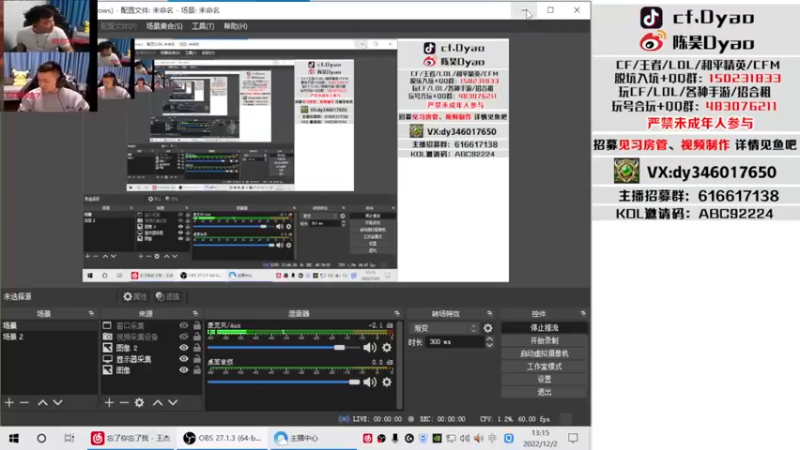Open the 场景集合(S) menu
Image resolution: width=800 pixels, height=450 pixels.
(164, 26)
